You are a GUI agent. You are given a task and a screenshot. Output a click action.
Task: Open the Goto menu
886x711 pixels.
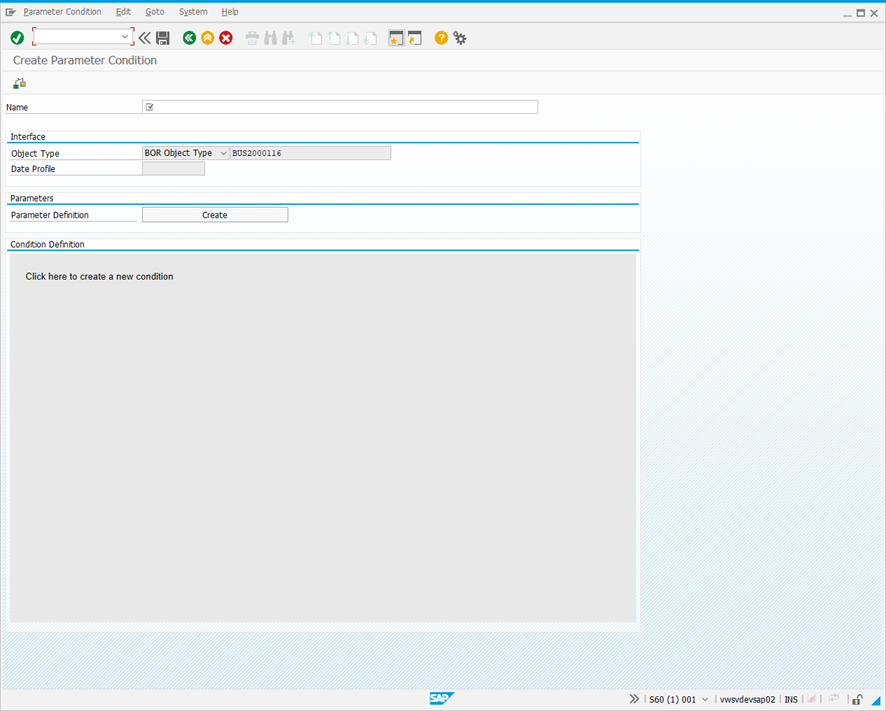pyautogui.click(x=155, y=12)
